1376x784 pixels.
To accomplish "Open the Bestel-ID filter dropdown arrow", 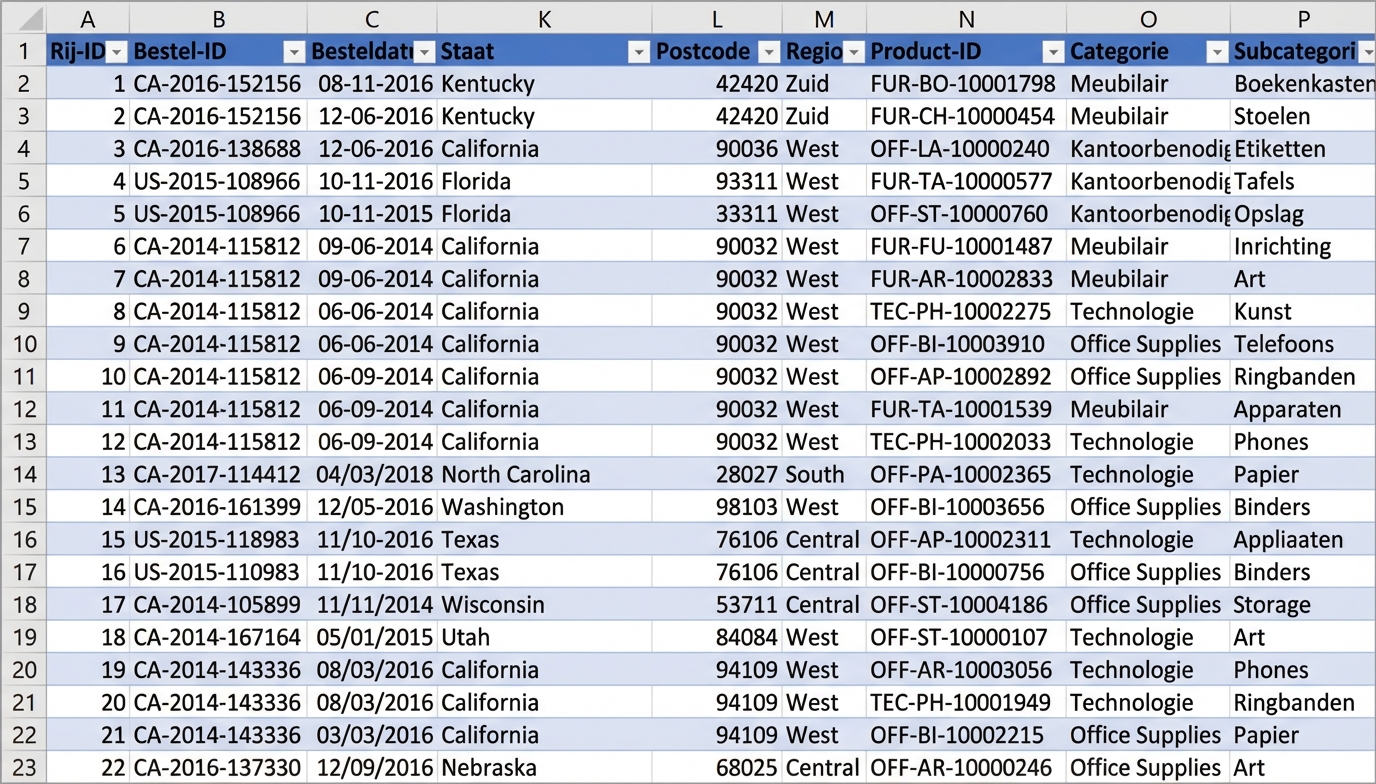I will coord(294,52).
